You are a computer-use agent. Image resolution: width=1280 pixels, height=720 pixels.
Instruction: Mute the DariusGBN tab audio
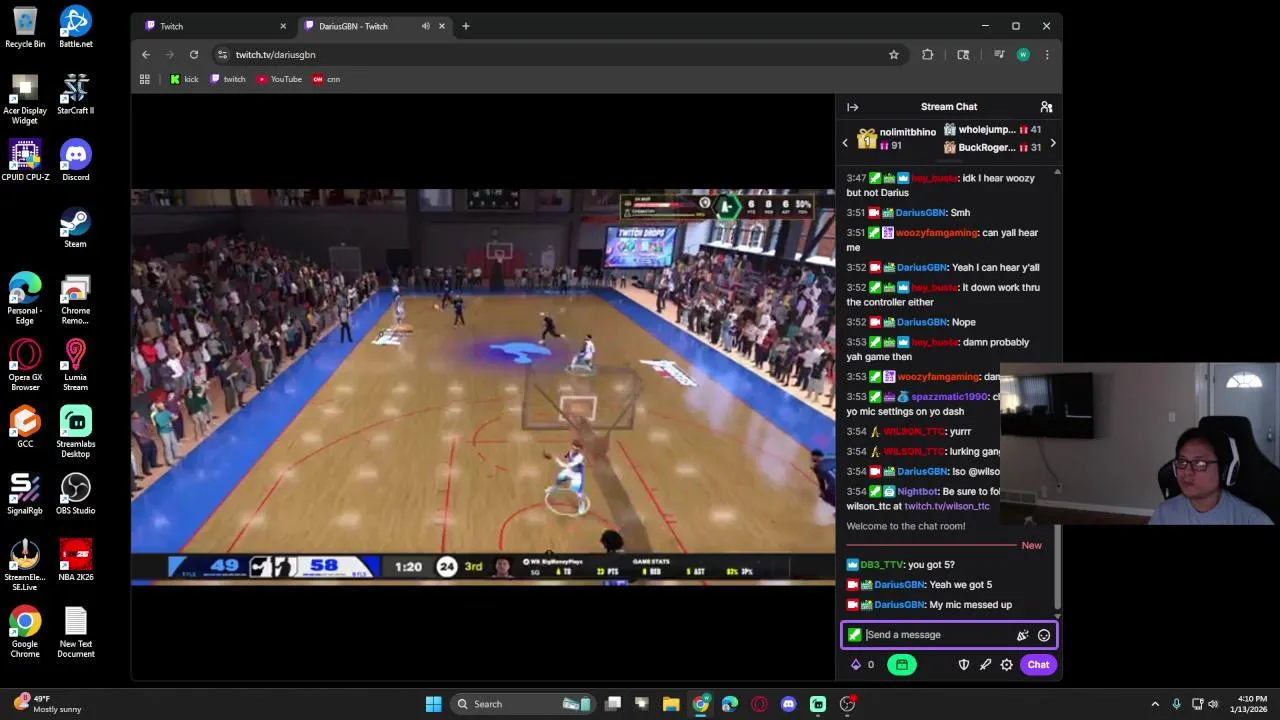pyautogui.click(x=426, y=26)
